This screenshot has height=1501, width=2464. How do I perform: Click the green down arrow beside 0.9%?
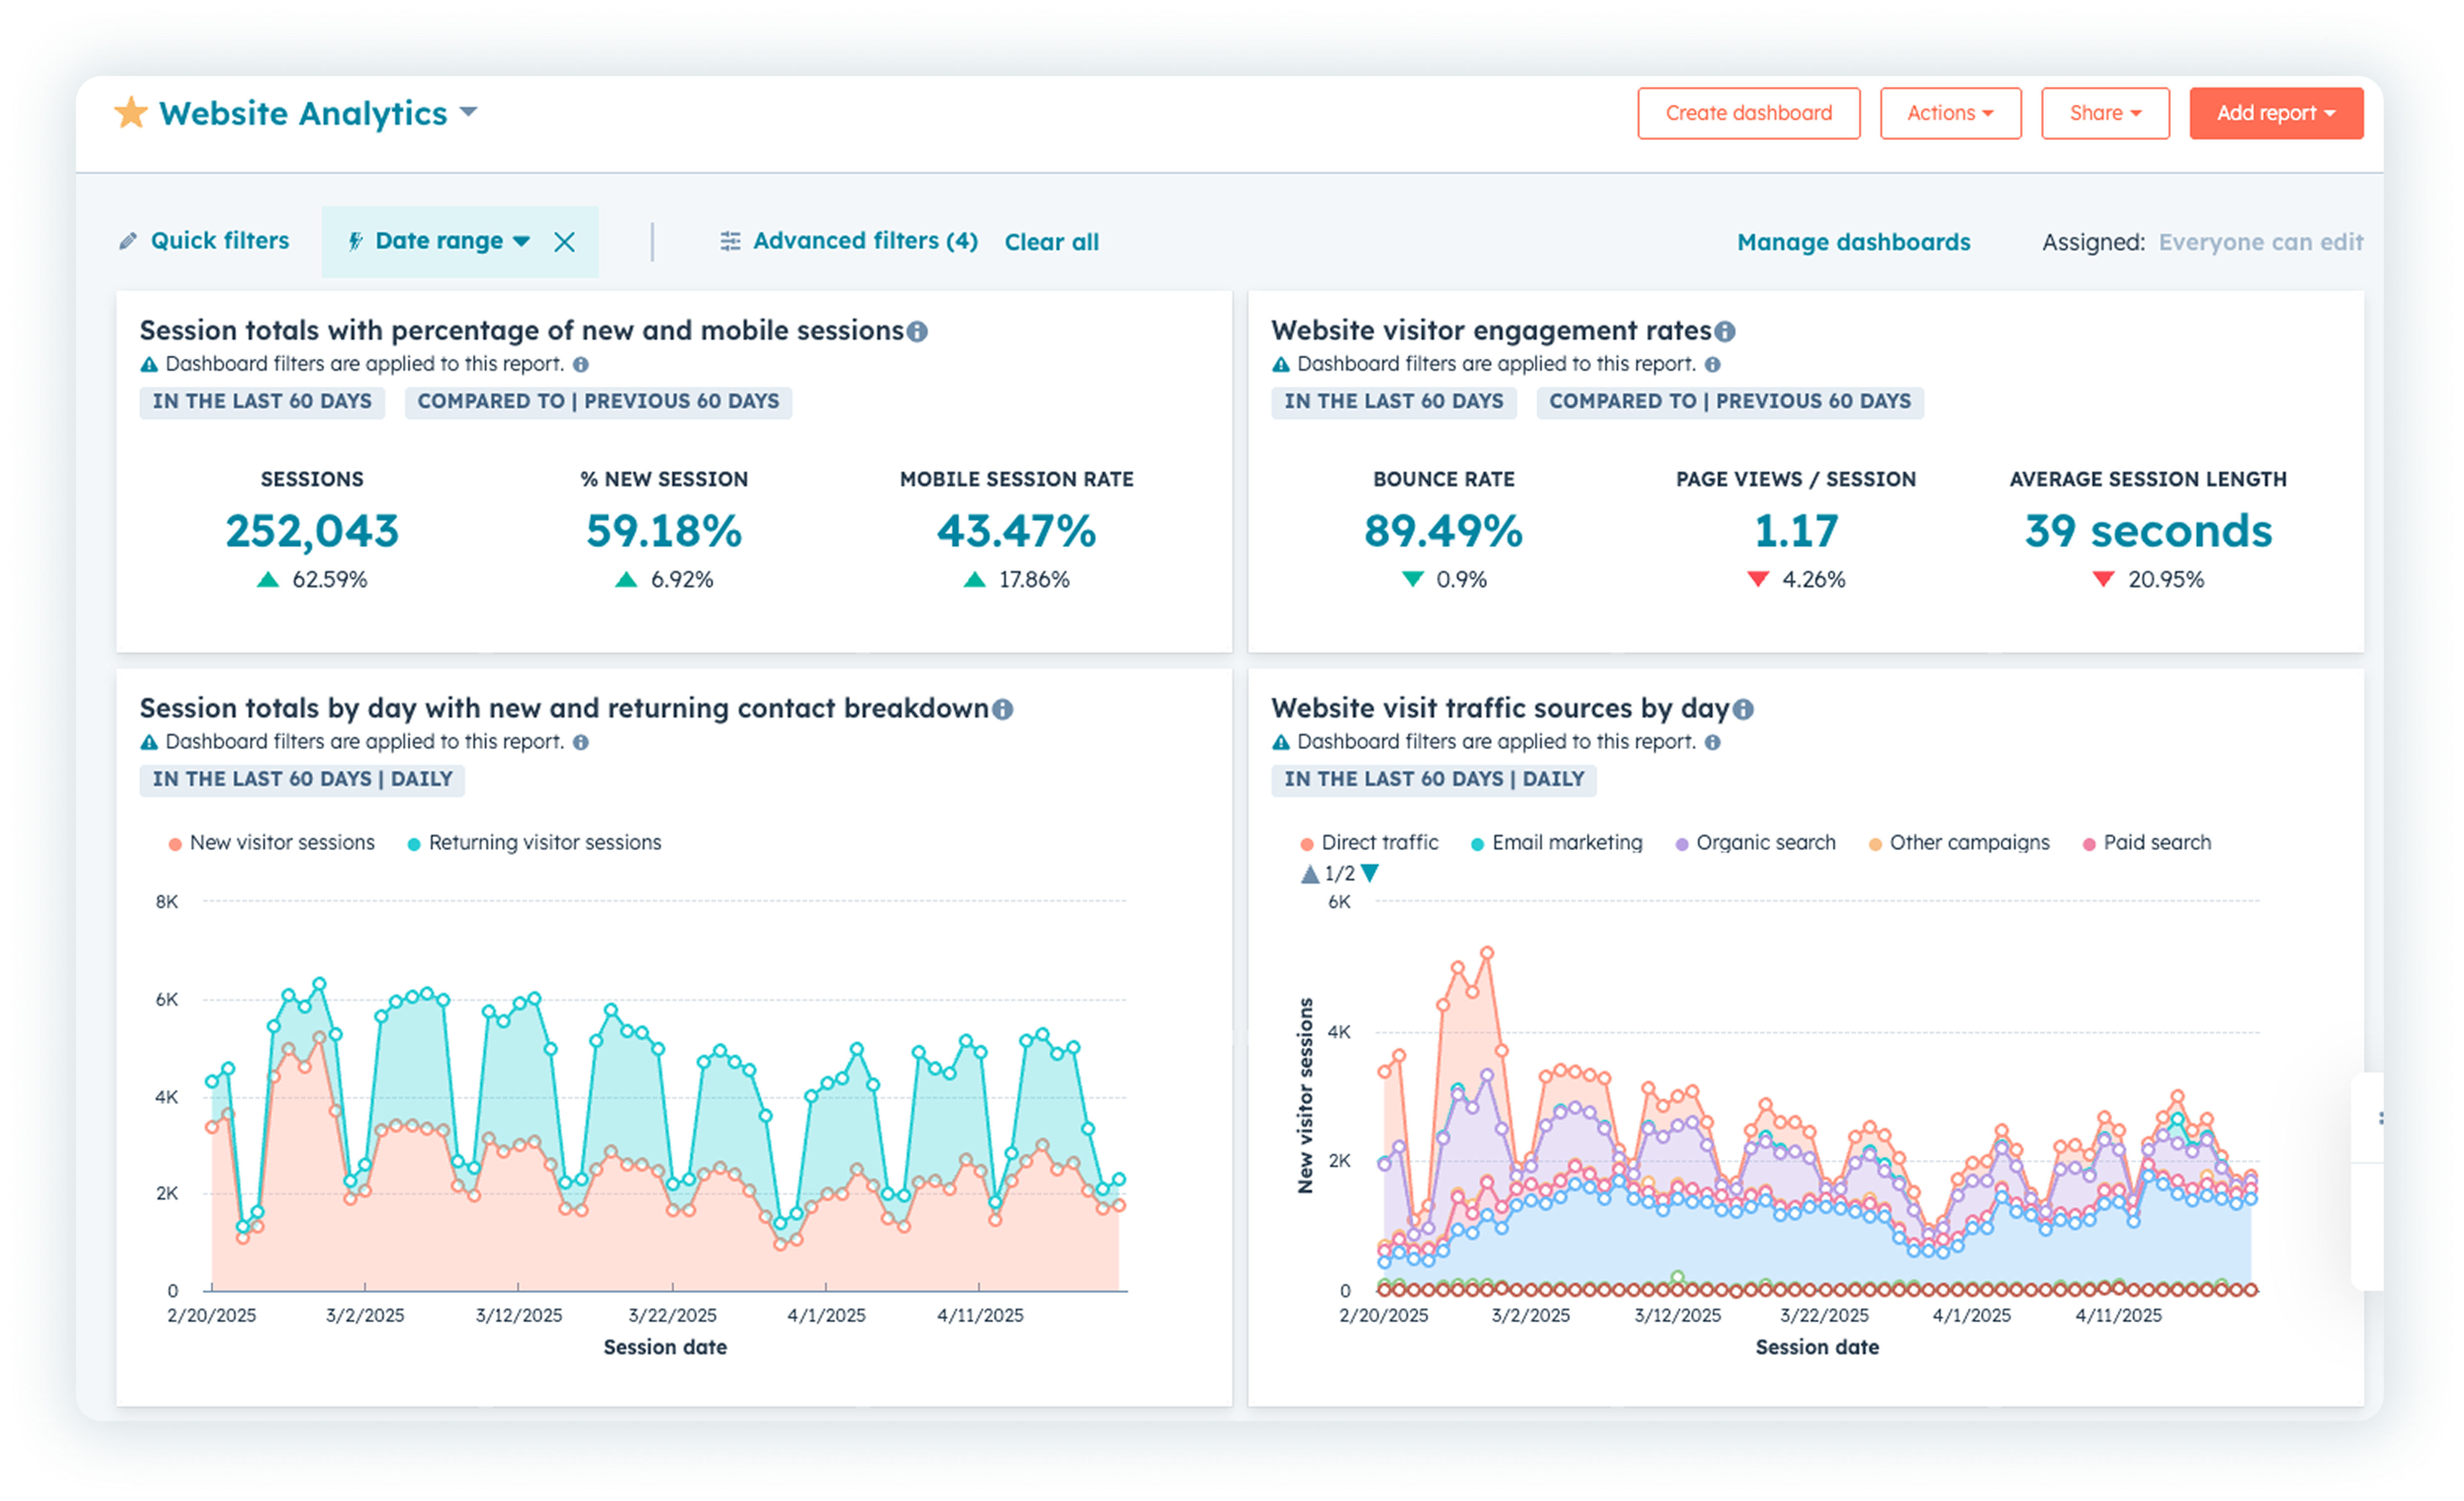1413,580
